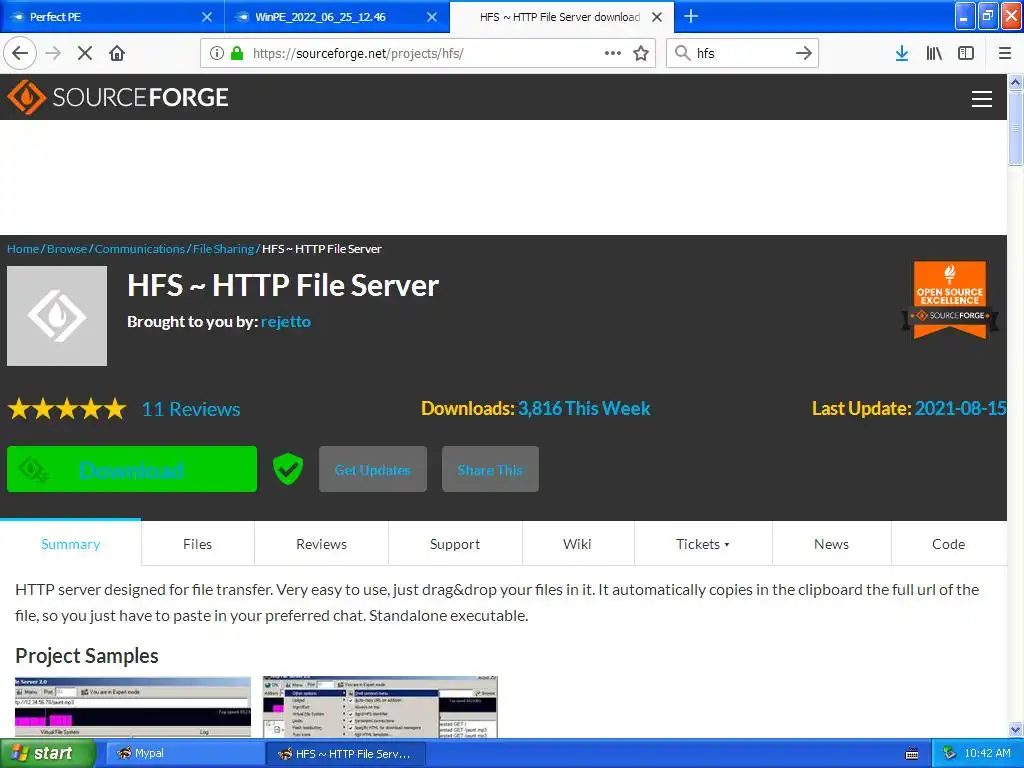Stop loading the page

click(85, 53)
